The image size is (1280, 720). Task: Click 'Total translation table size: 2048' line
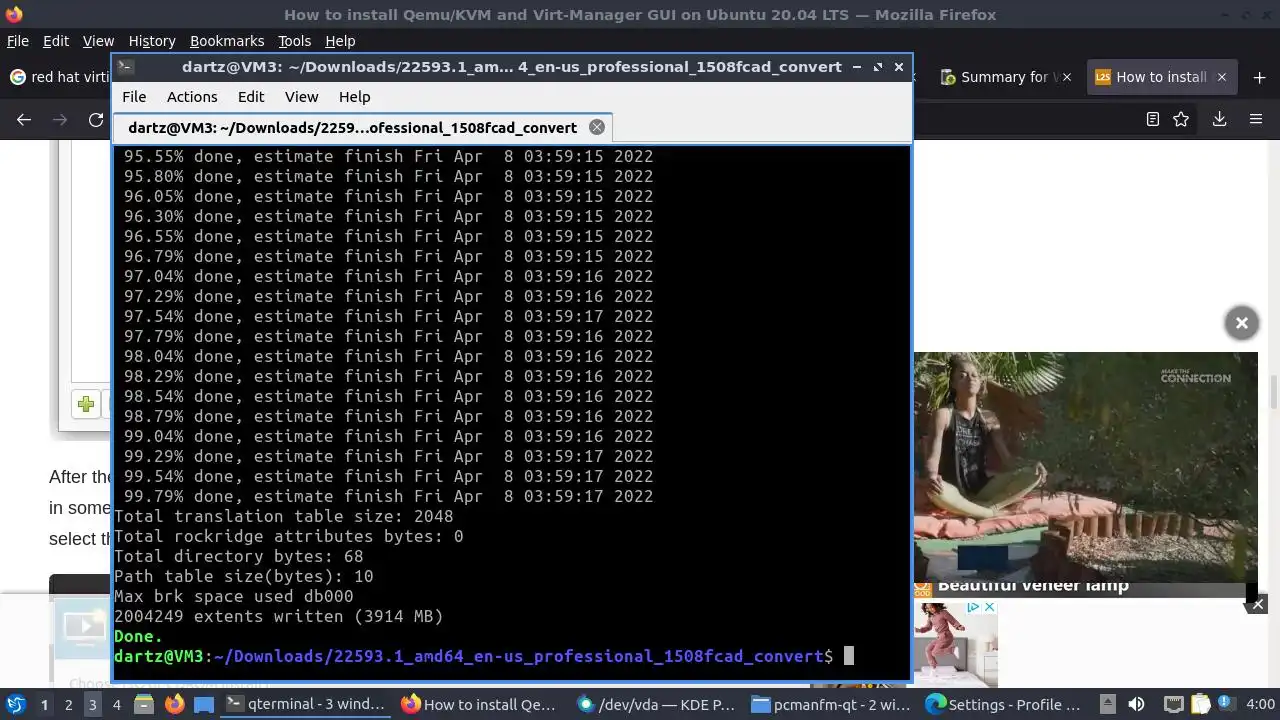point(283,516)
